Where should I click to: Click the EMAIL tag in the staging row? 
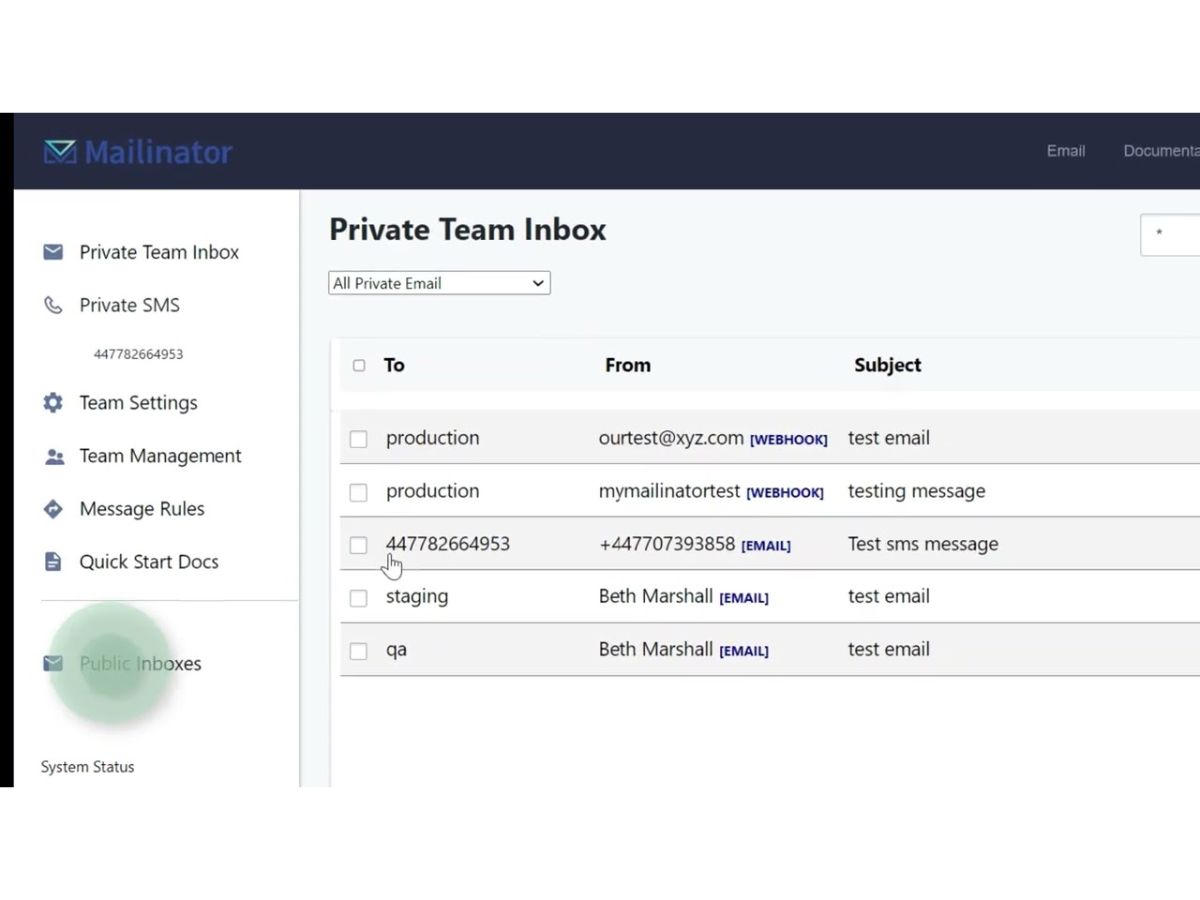click(744, 598)
